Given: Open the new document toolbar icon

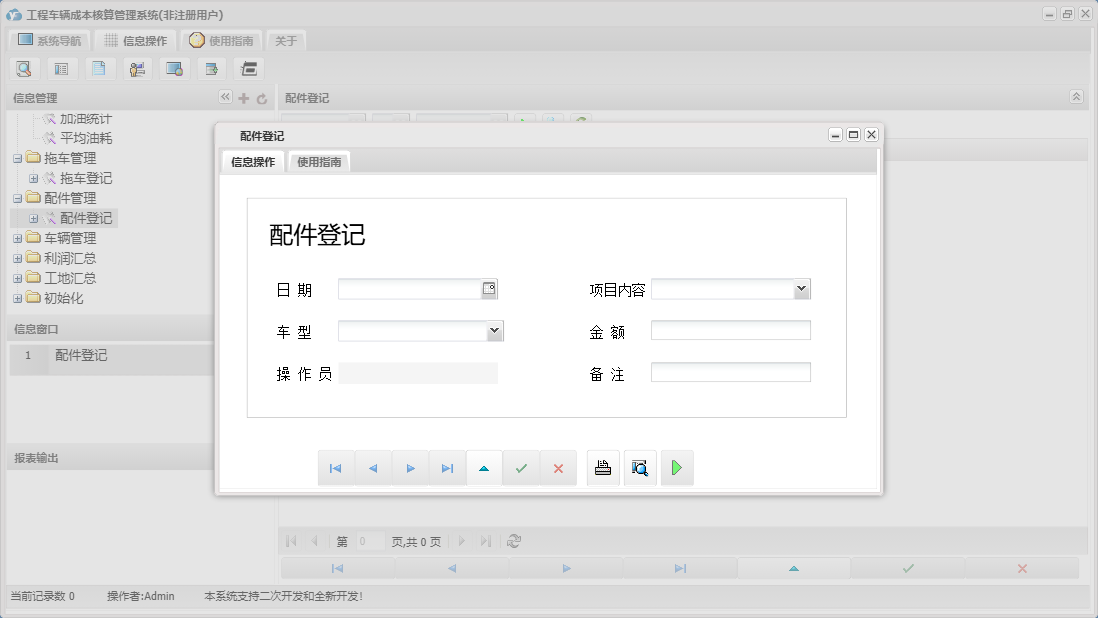Looking at the screenshot, I should [99, 68].
